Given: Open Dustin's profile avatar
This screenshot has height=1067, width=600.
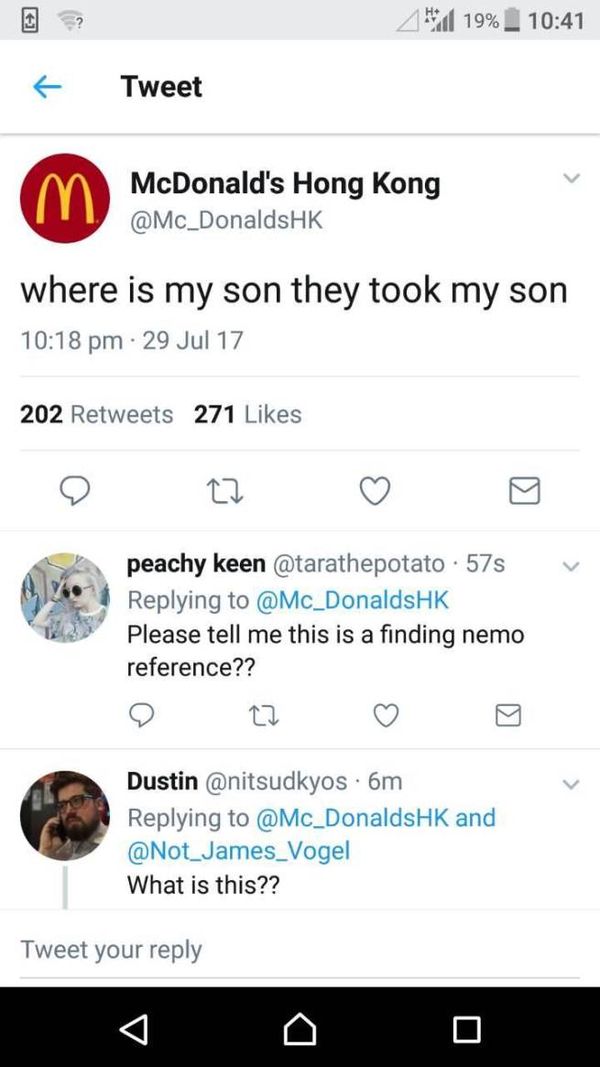Looking at the screenshot, I should point(65,815).
